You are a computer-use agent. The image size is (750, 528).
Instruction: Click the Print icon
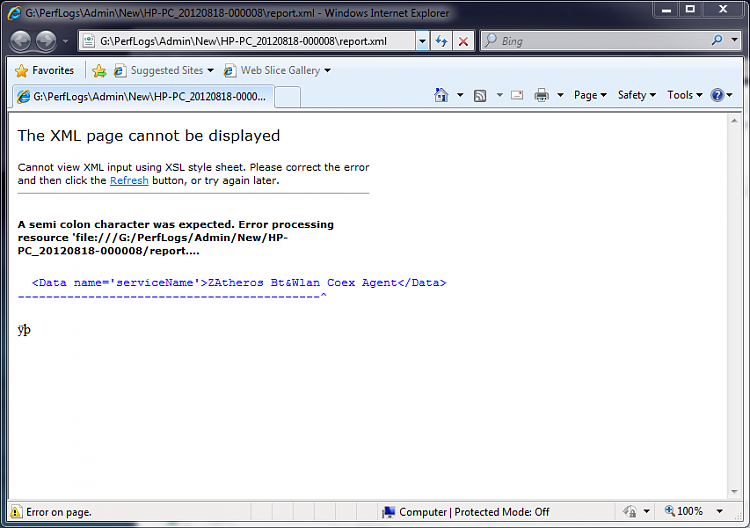click(x=541, y=95)
